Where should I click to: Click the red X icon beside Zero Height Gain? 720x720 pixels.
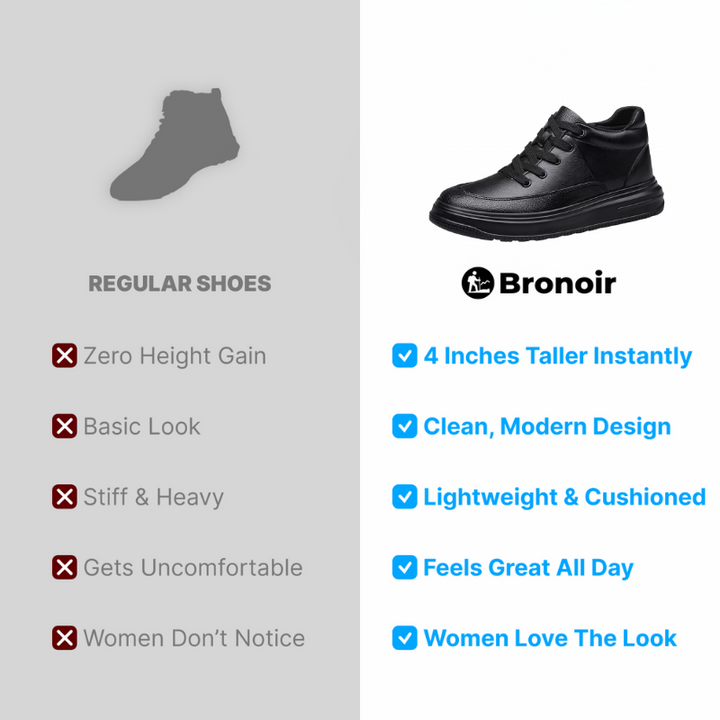pos(64,355)
